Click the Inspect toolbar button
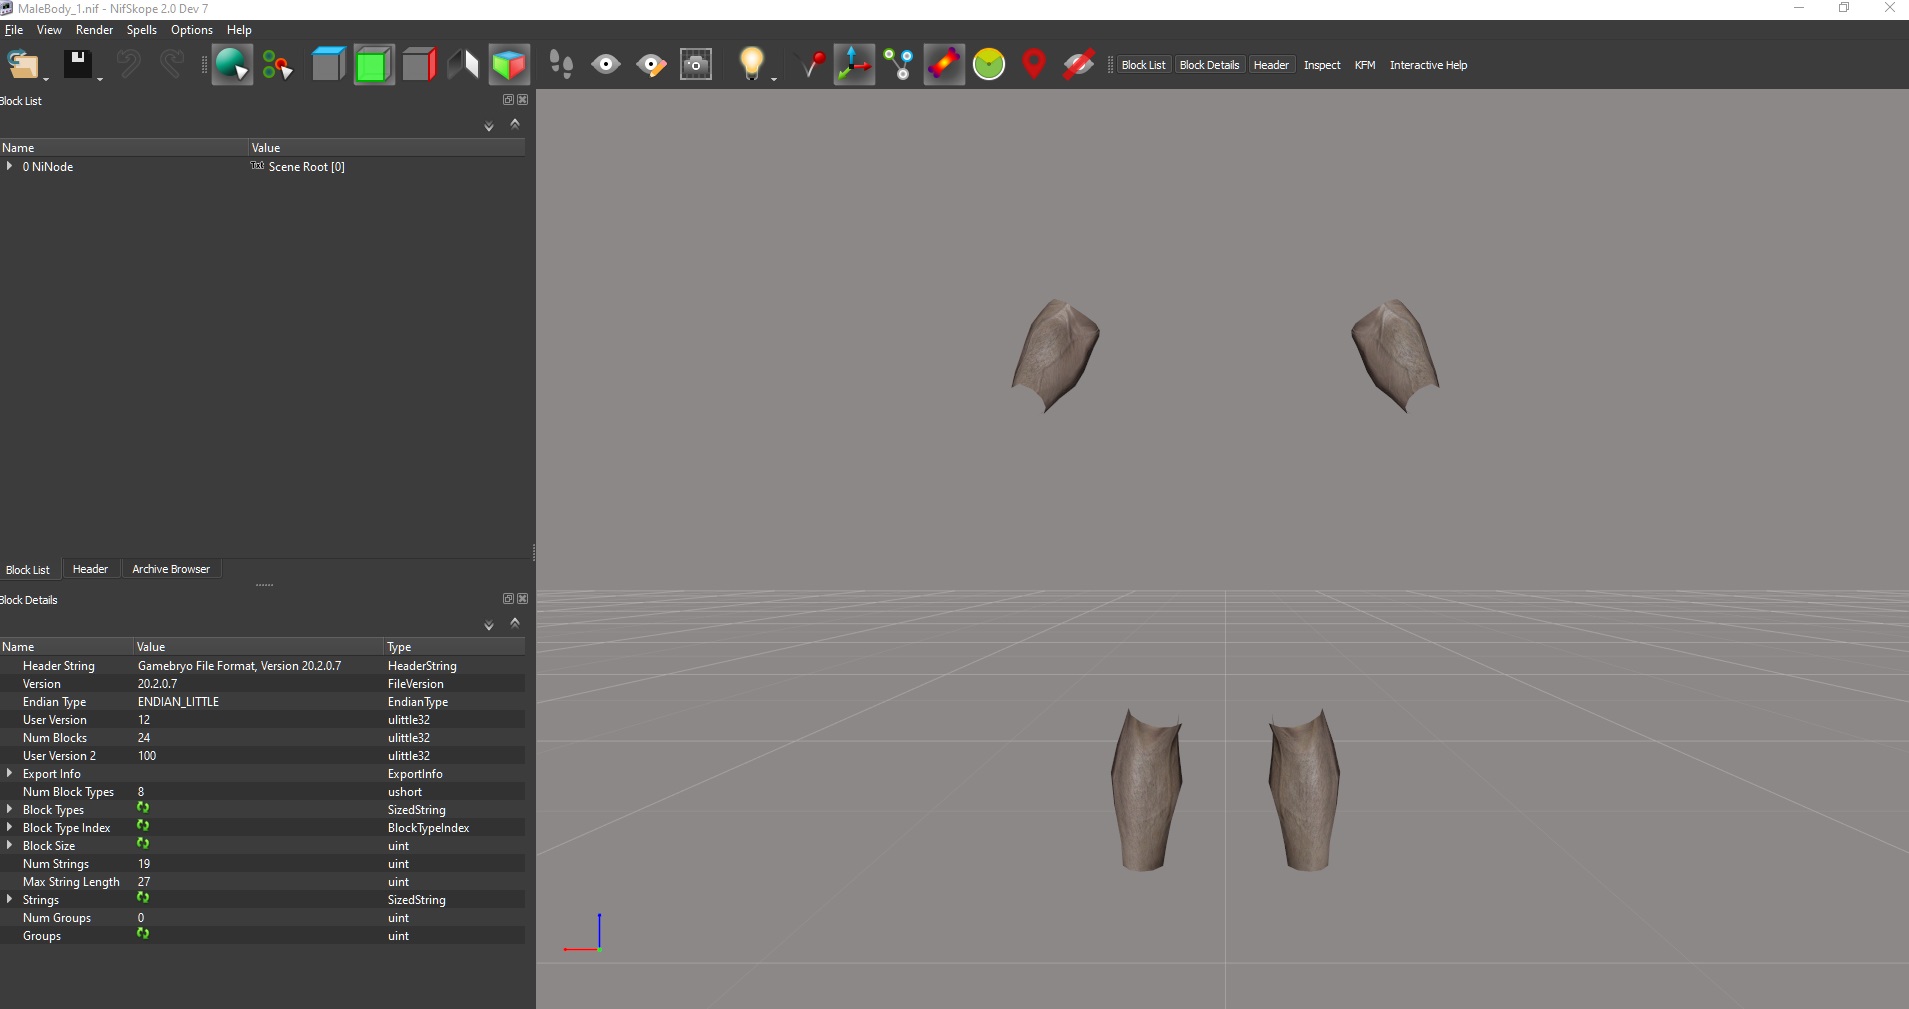 (1321, 65)
